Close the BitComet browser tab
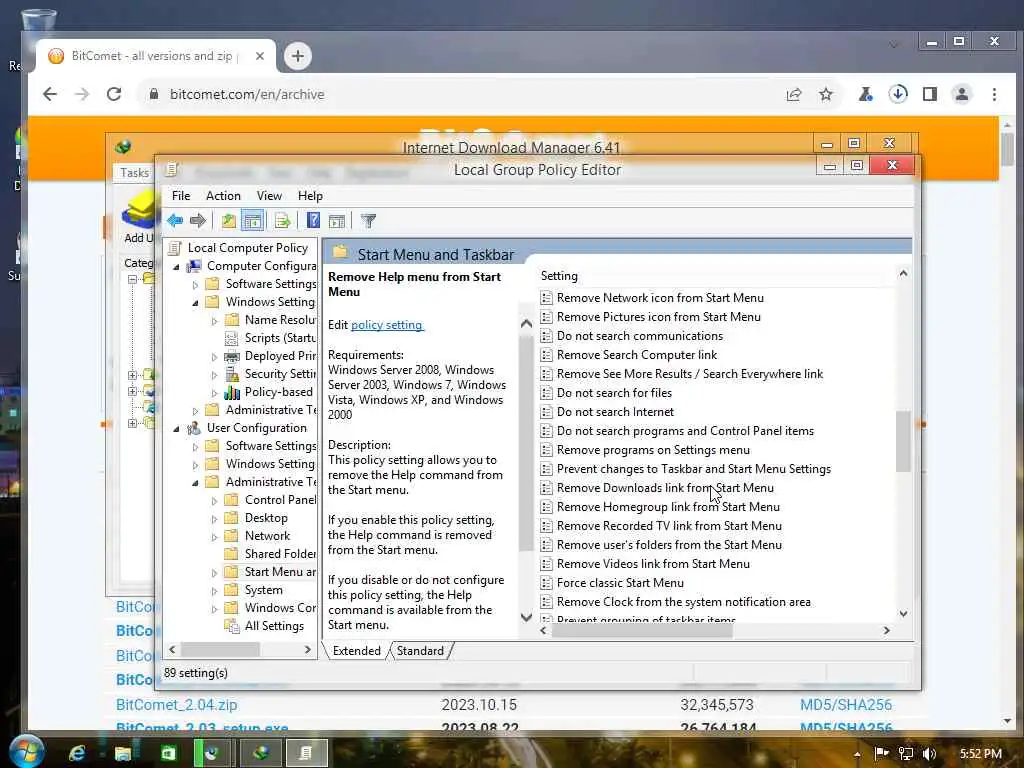This screenshot has width=1024, height=768. point(260,56)
